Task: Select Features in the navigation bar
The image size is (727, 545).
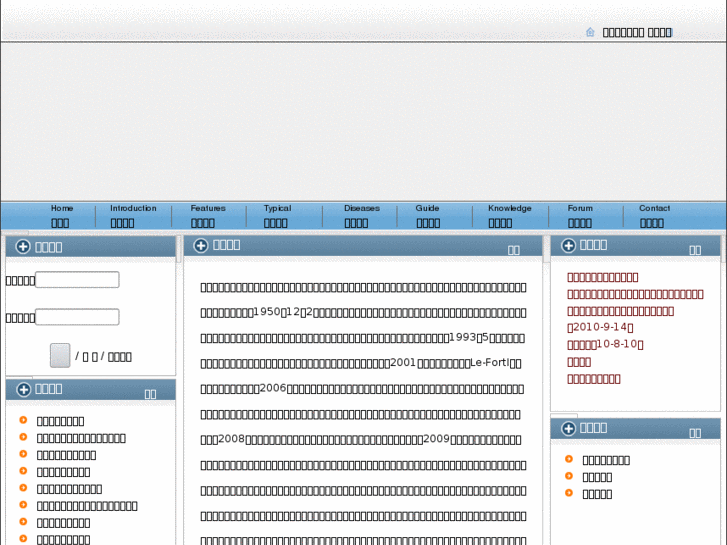Action: click(x=208, y=216)
